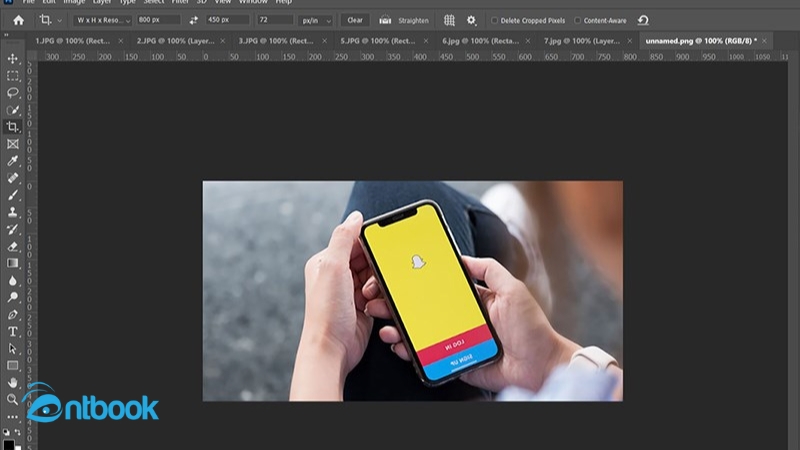Close the 2.JPG tab

[222, 41]
